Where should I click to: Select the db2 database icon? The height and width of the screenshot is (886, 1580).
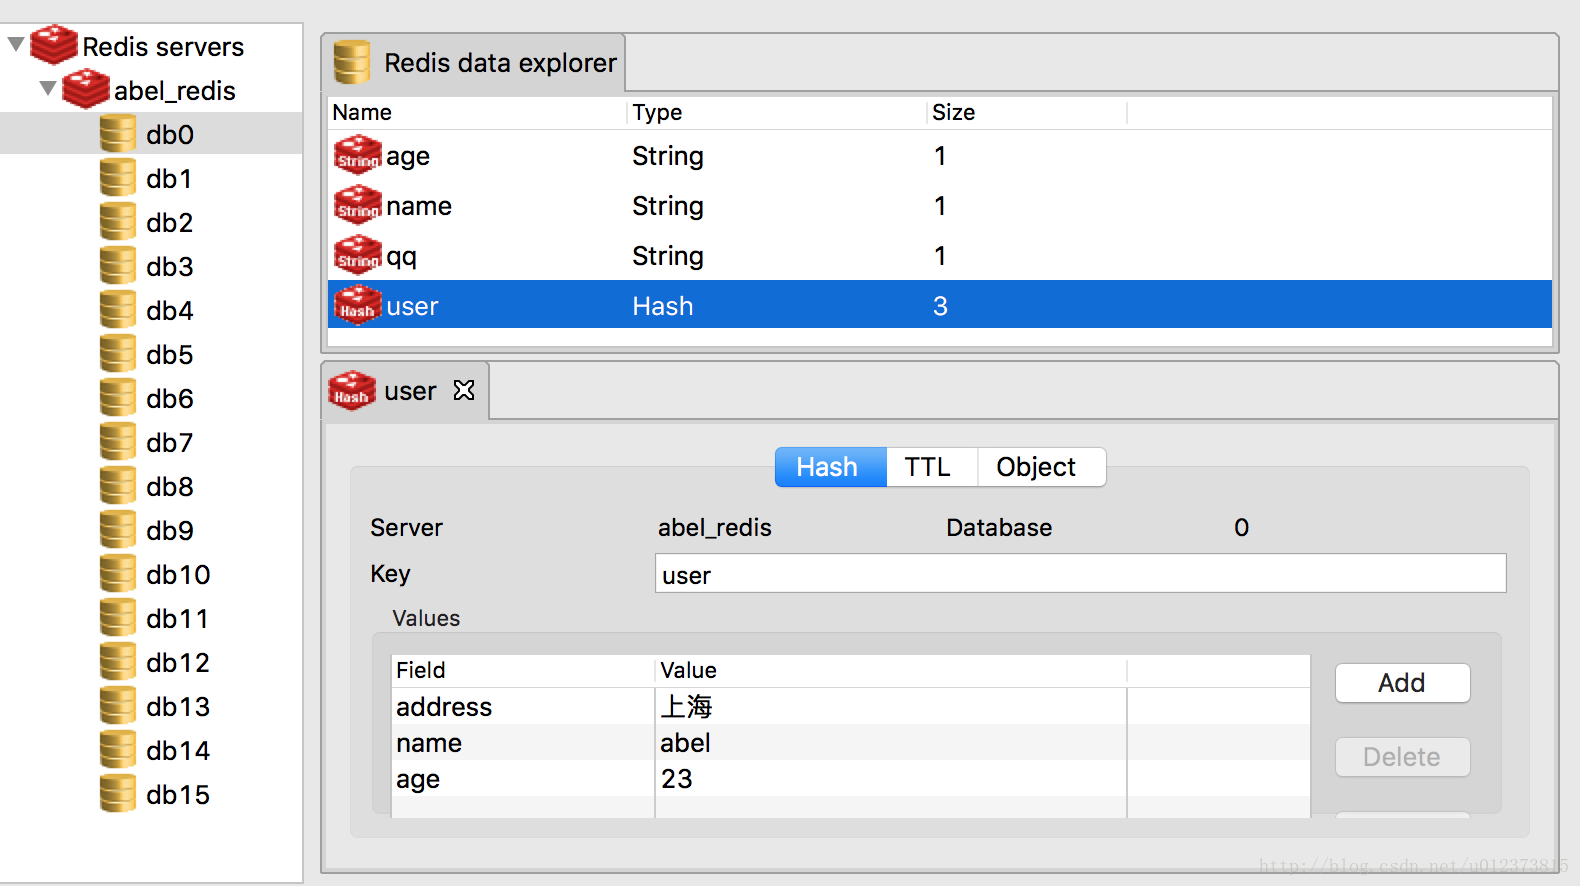click(x=118, y=221)
